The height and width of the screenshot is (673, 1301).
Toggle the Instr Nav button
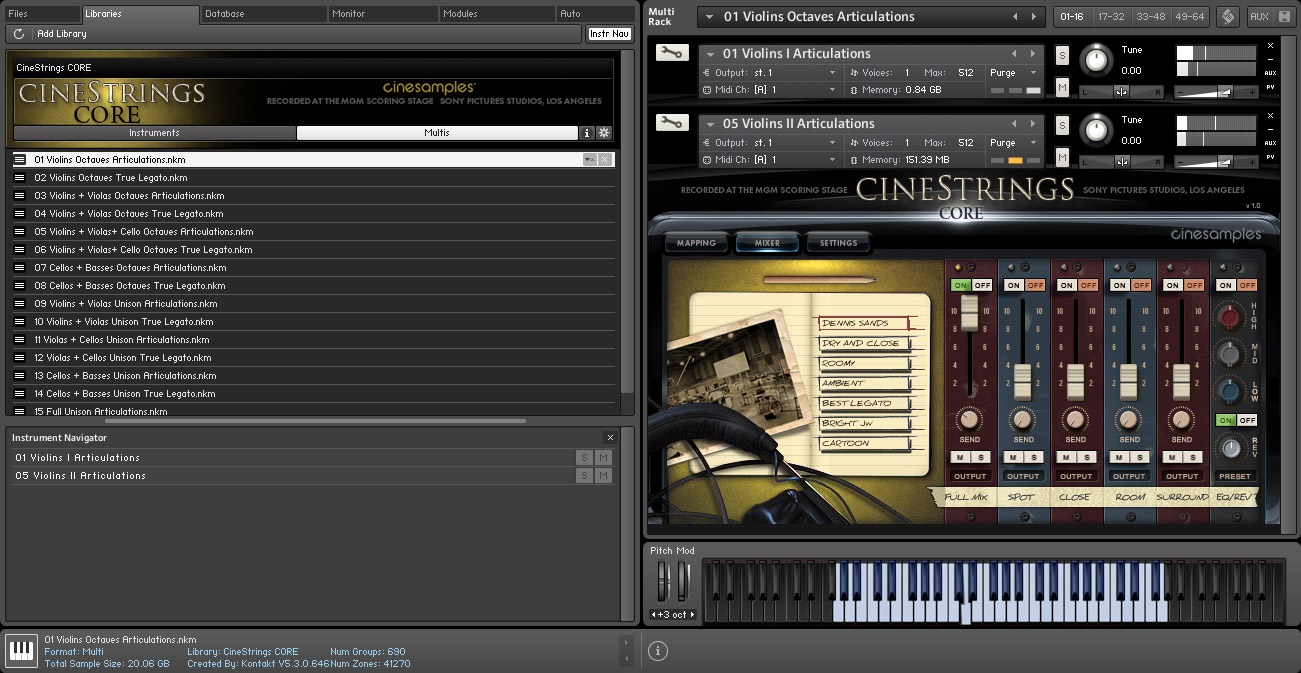[609, 34]
